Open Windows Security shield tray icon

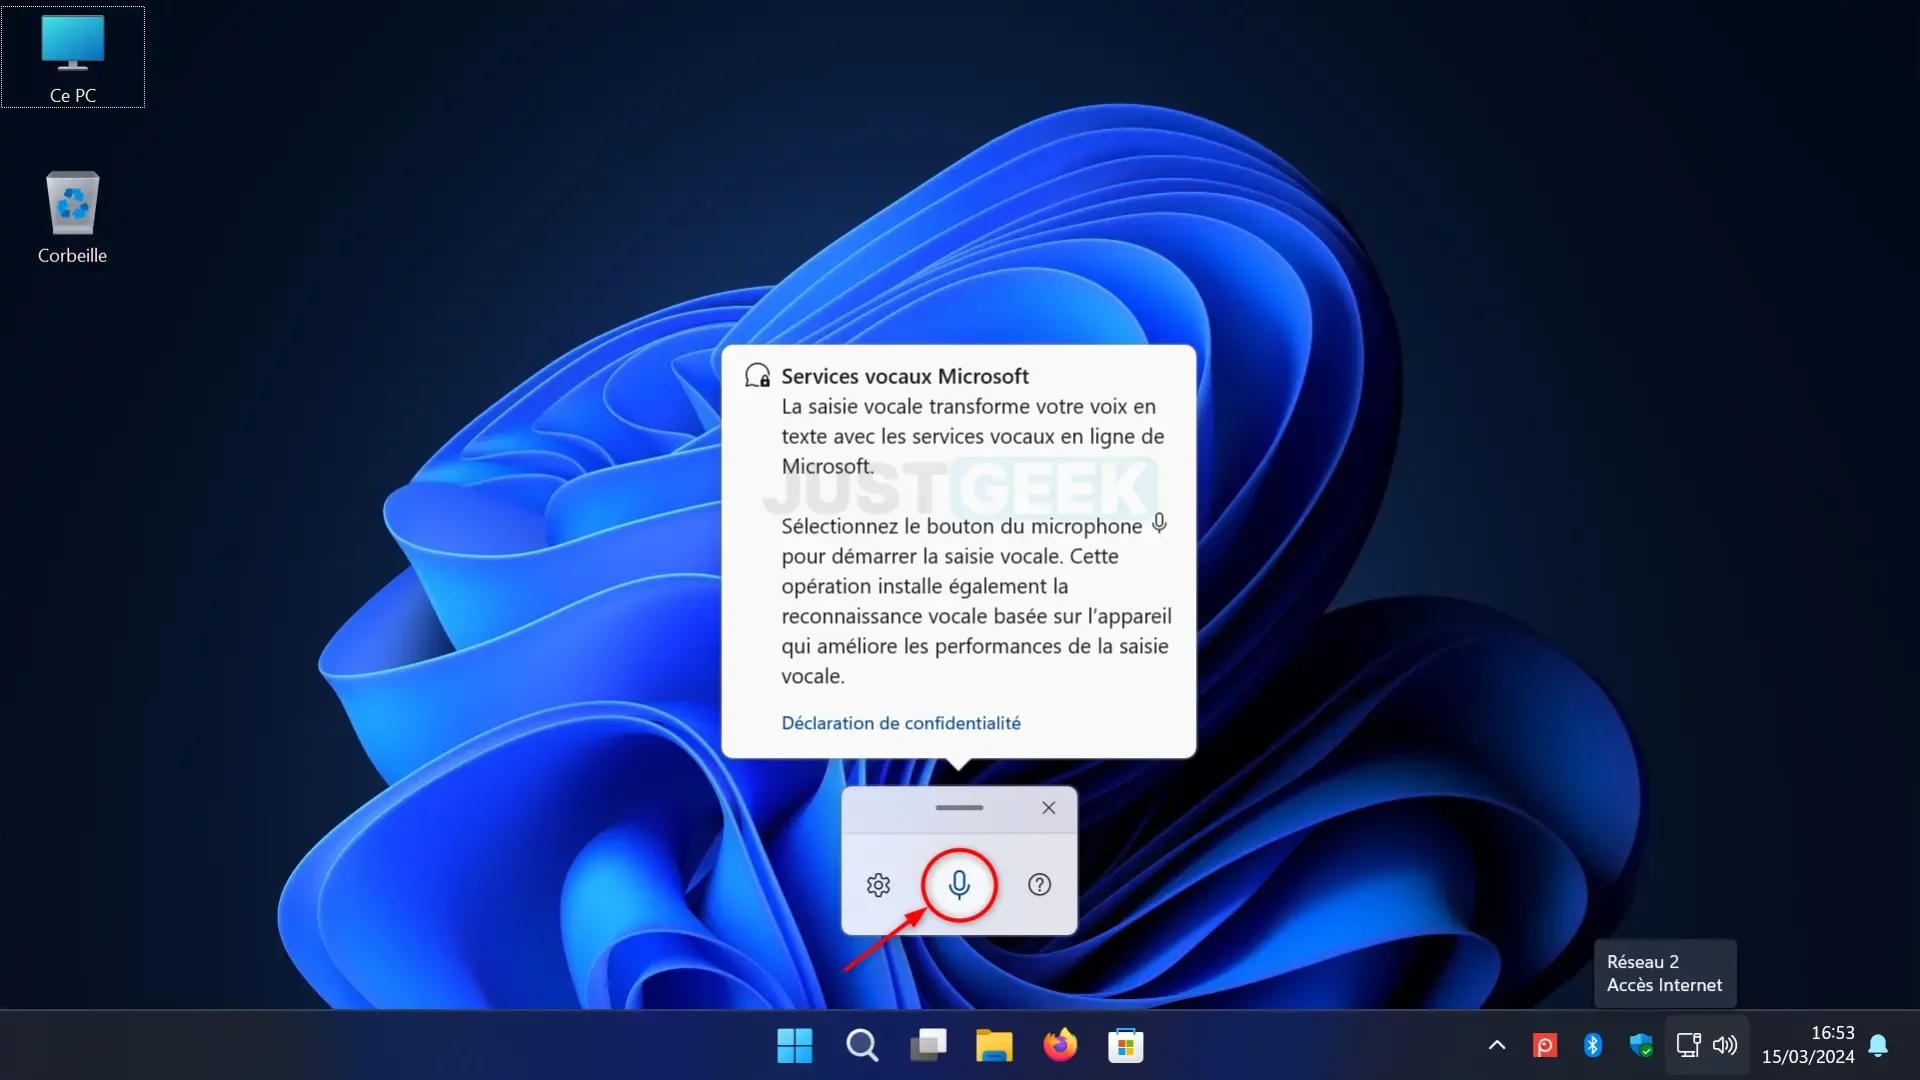point(1641,1046)
